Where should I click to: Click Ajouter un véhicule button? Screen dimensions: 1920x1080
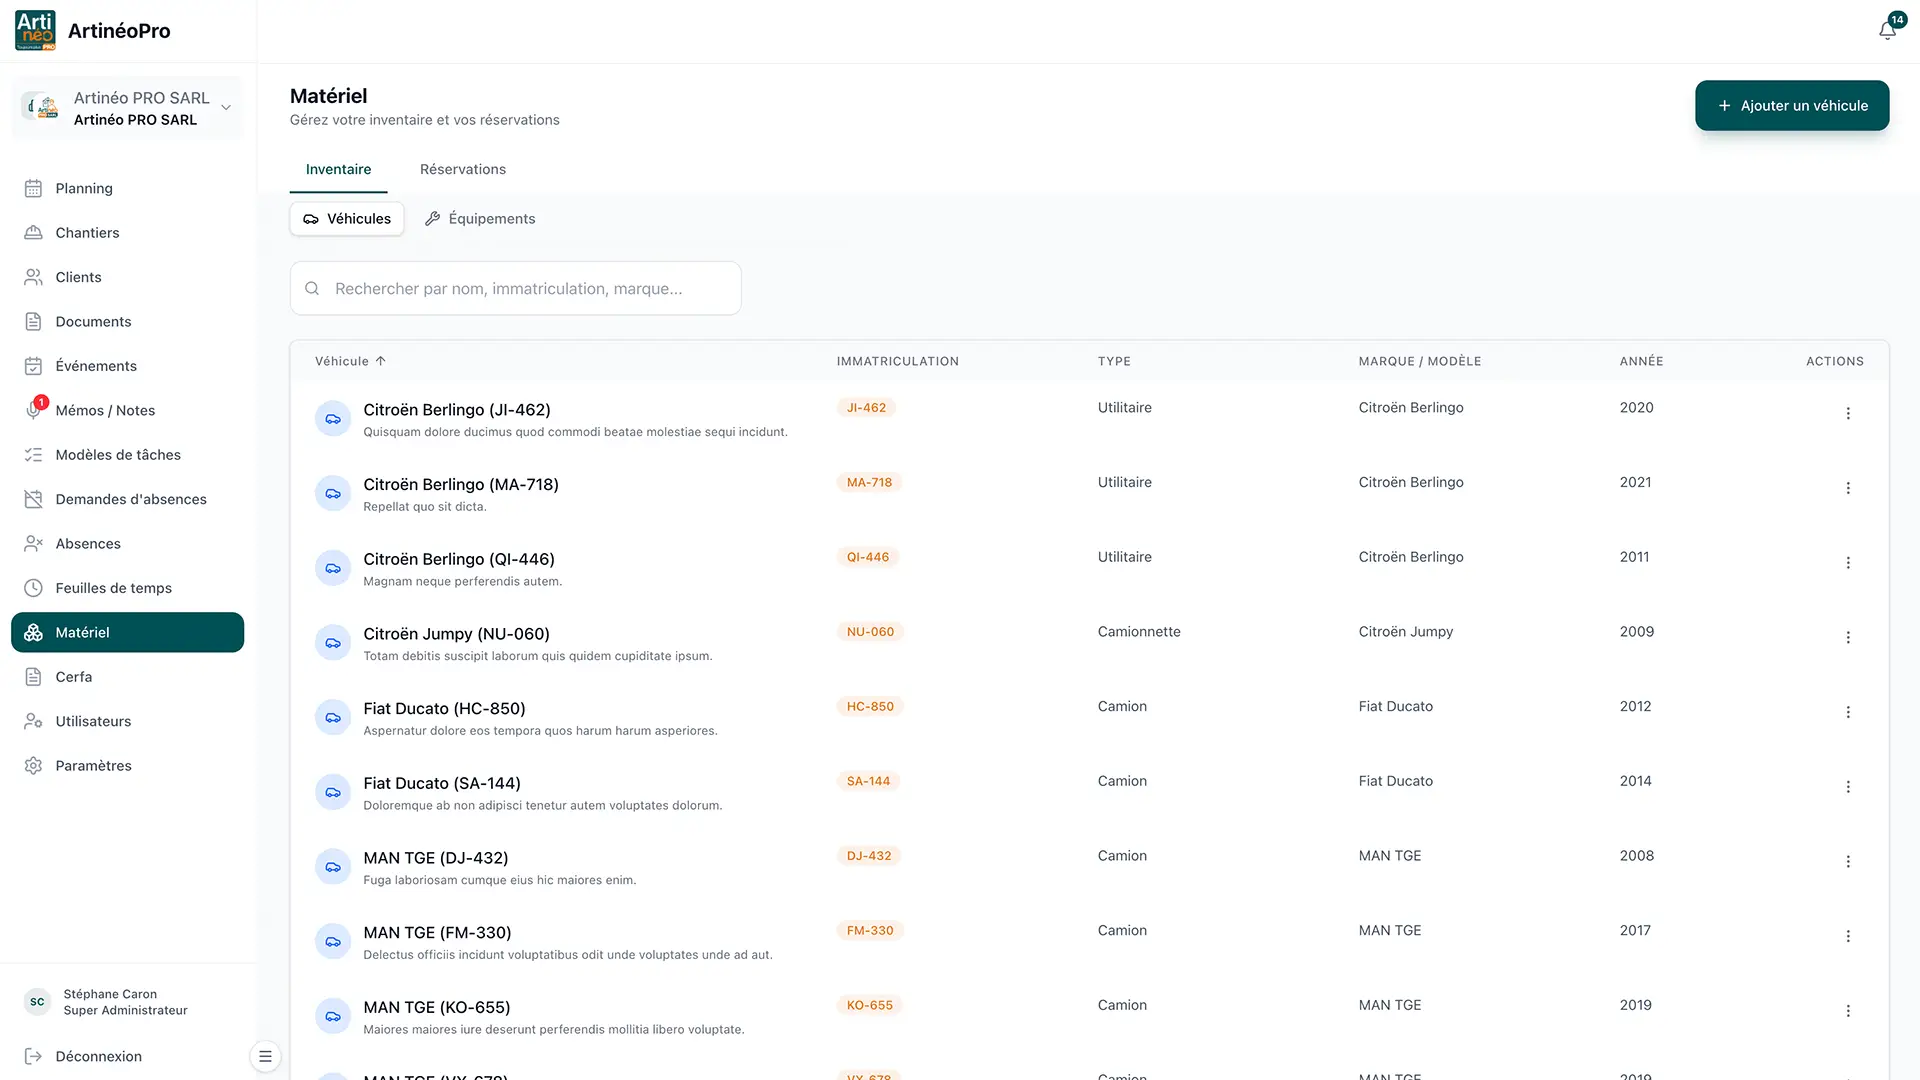tap(1792, 105)
